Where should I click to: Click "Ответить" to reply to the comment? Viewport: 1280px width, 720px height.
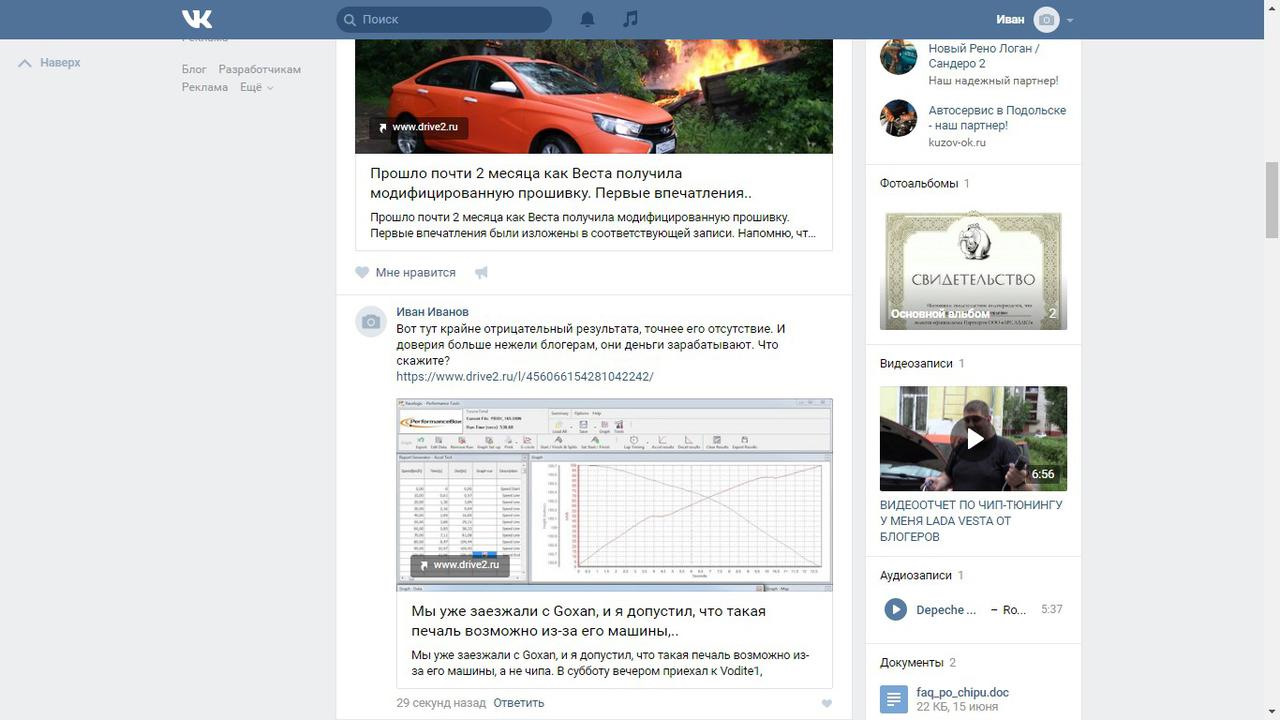pos(519,703)
